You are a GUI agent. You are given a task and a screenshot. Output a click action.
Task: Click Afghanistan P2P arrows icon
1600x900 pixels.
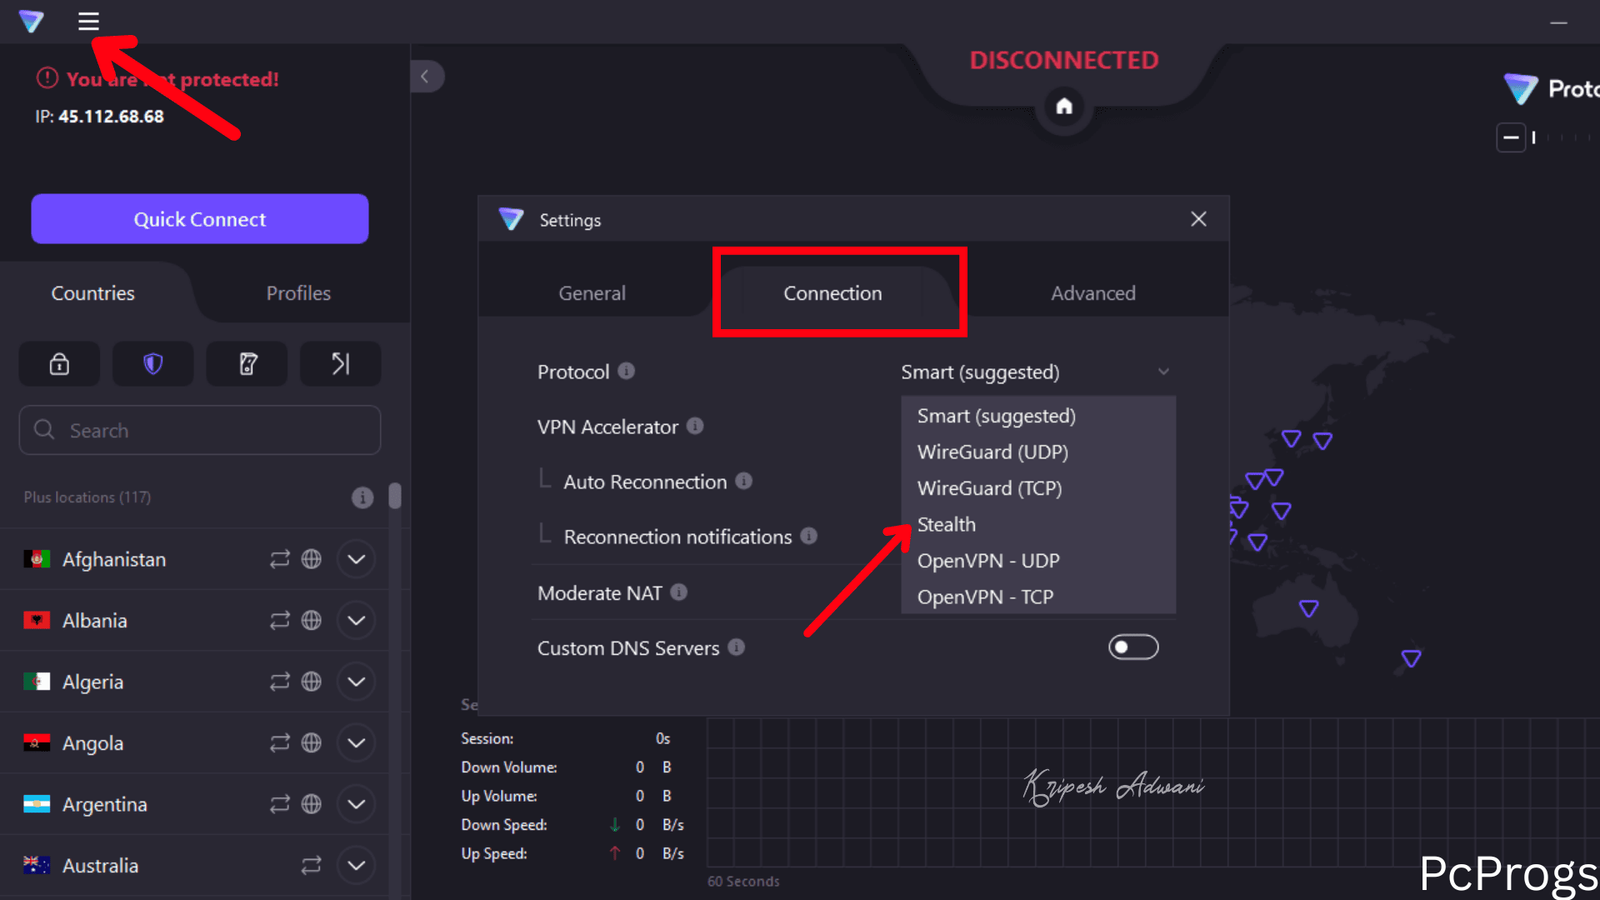pyautogui.click(x=280, y=559)
